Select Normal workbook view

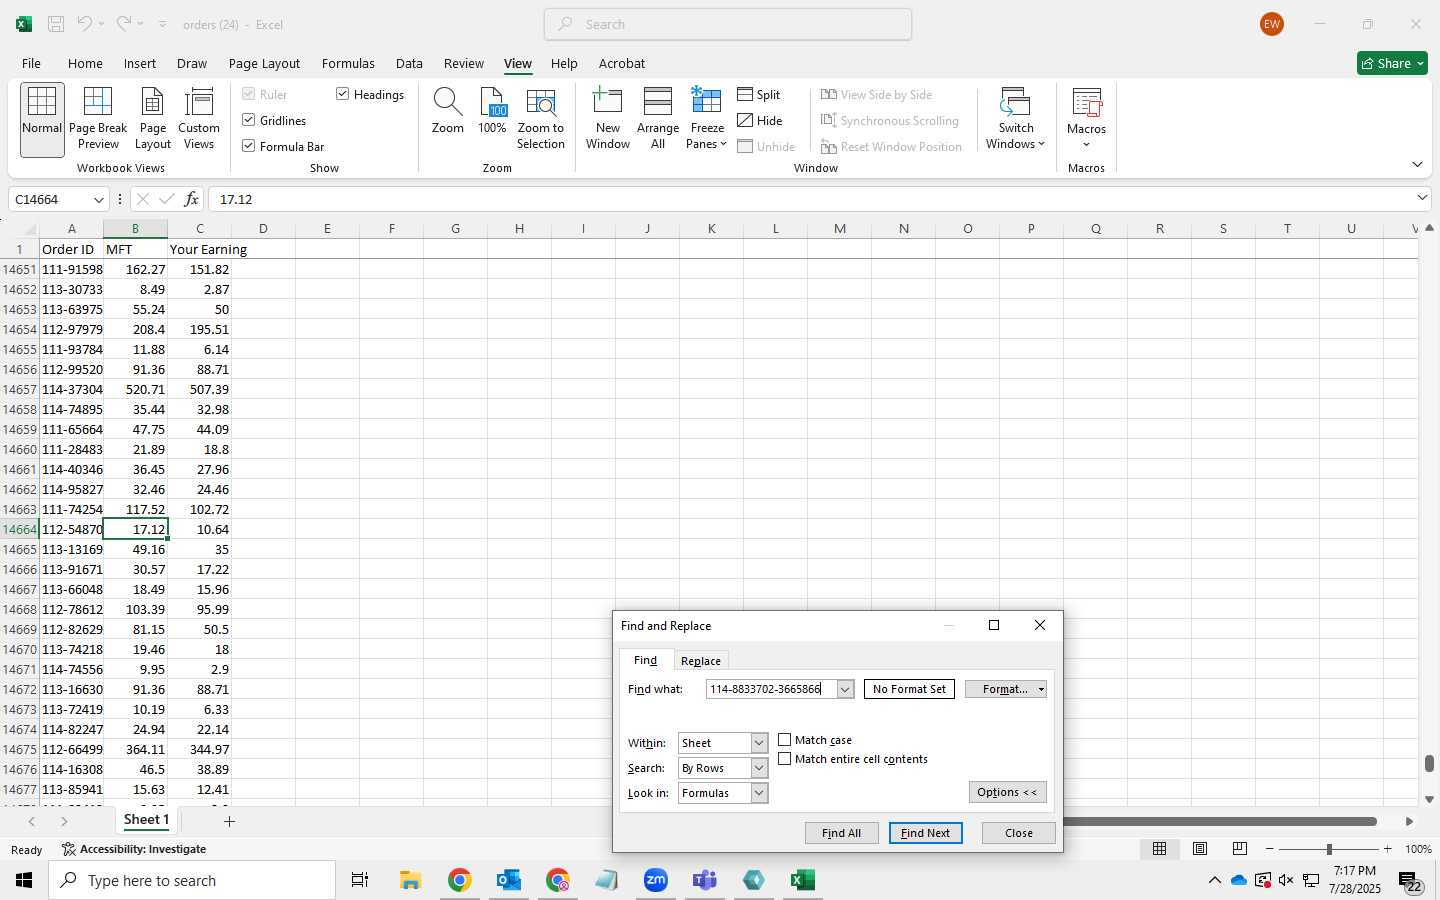point(42,119)
